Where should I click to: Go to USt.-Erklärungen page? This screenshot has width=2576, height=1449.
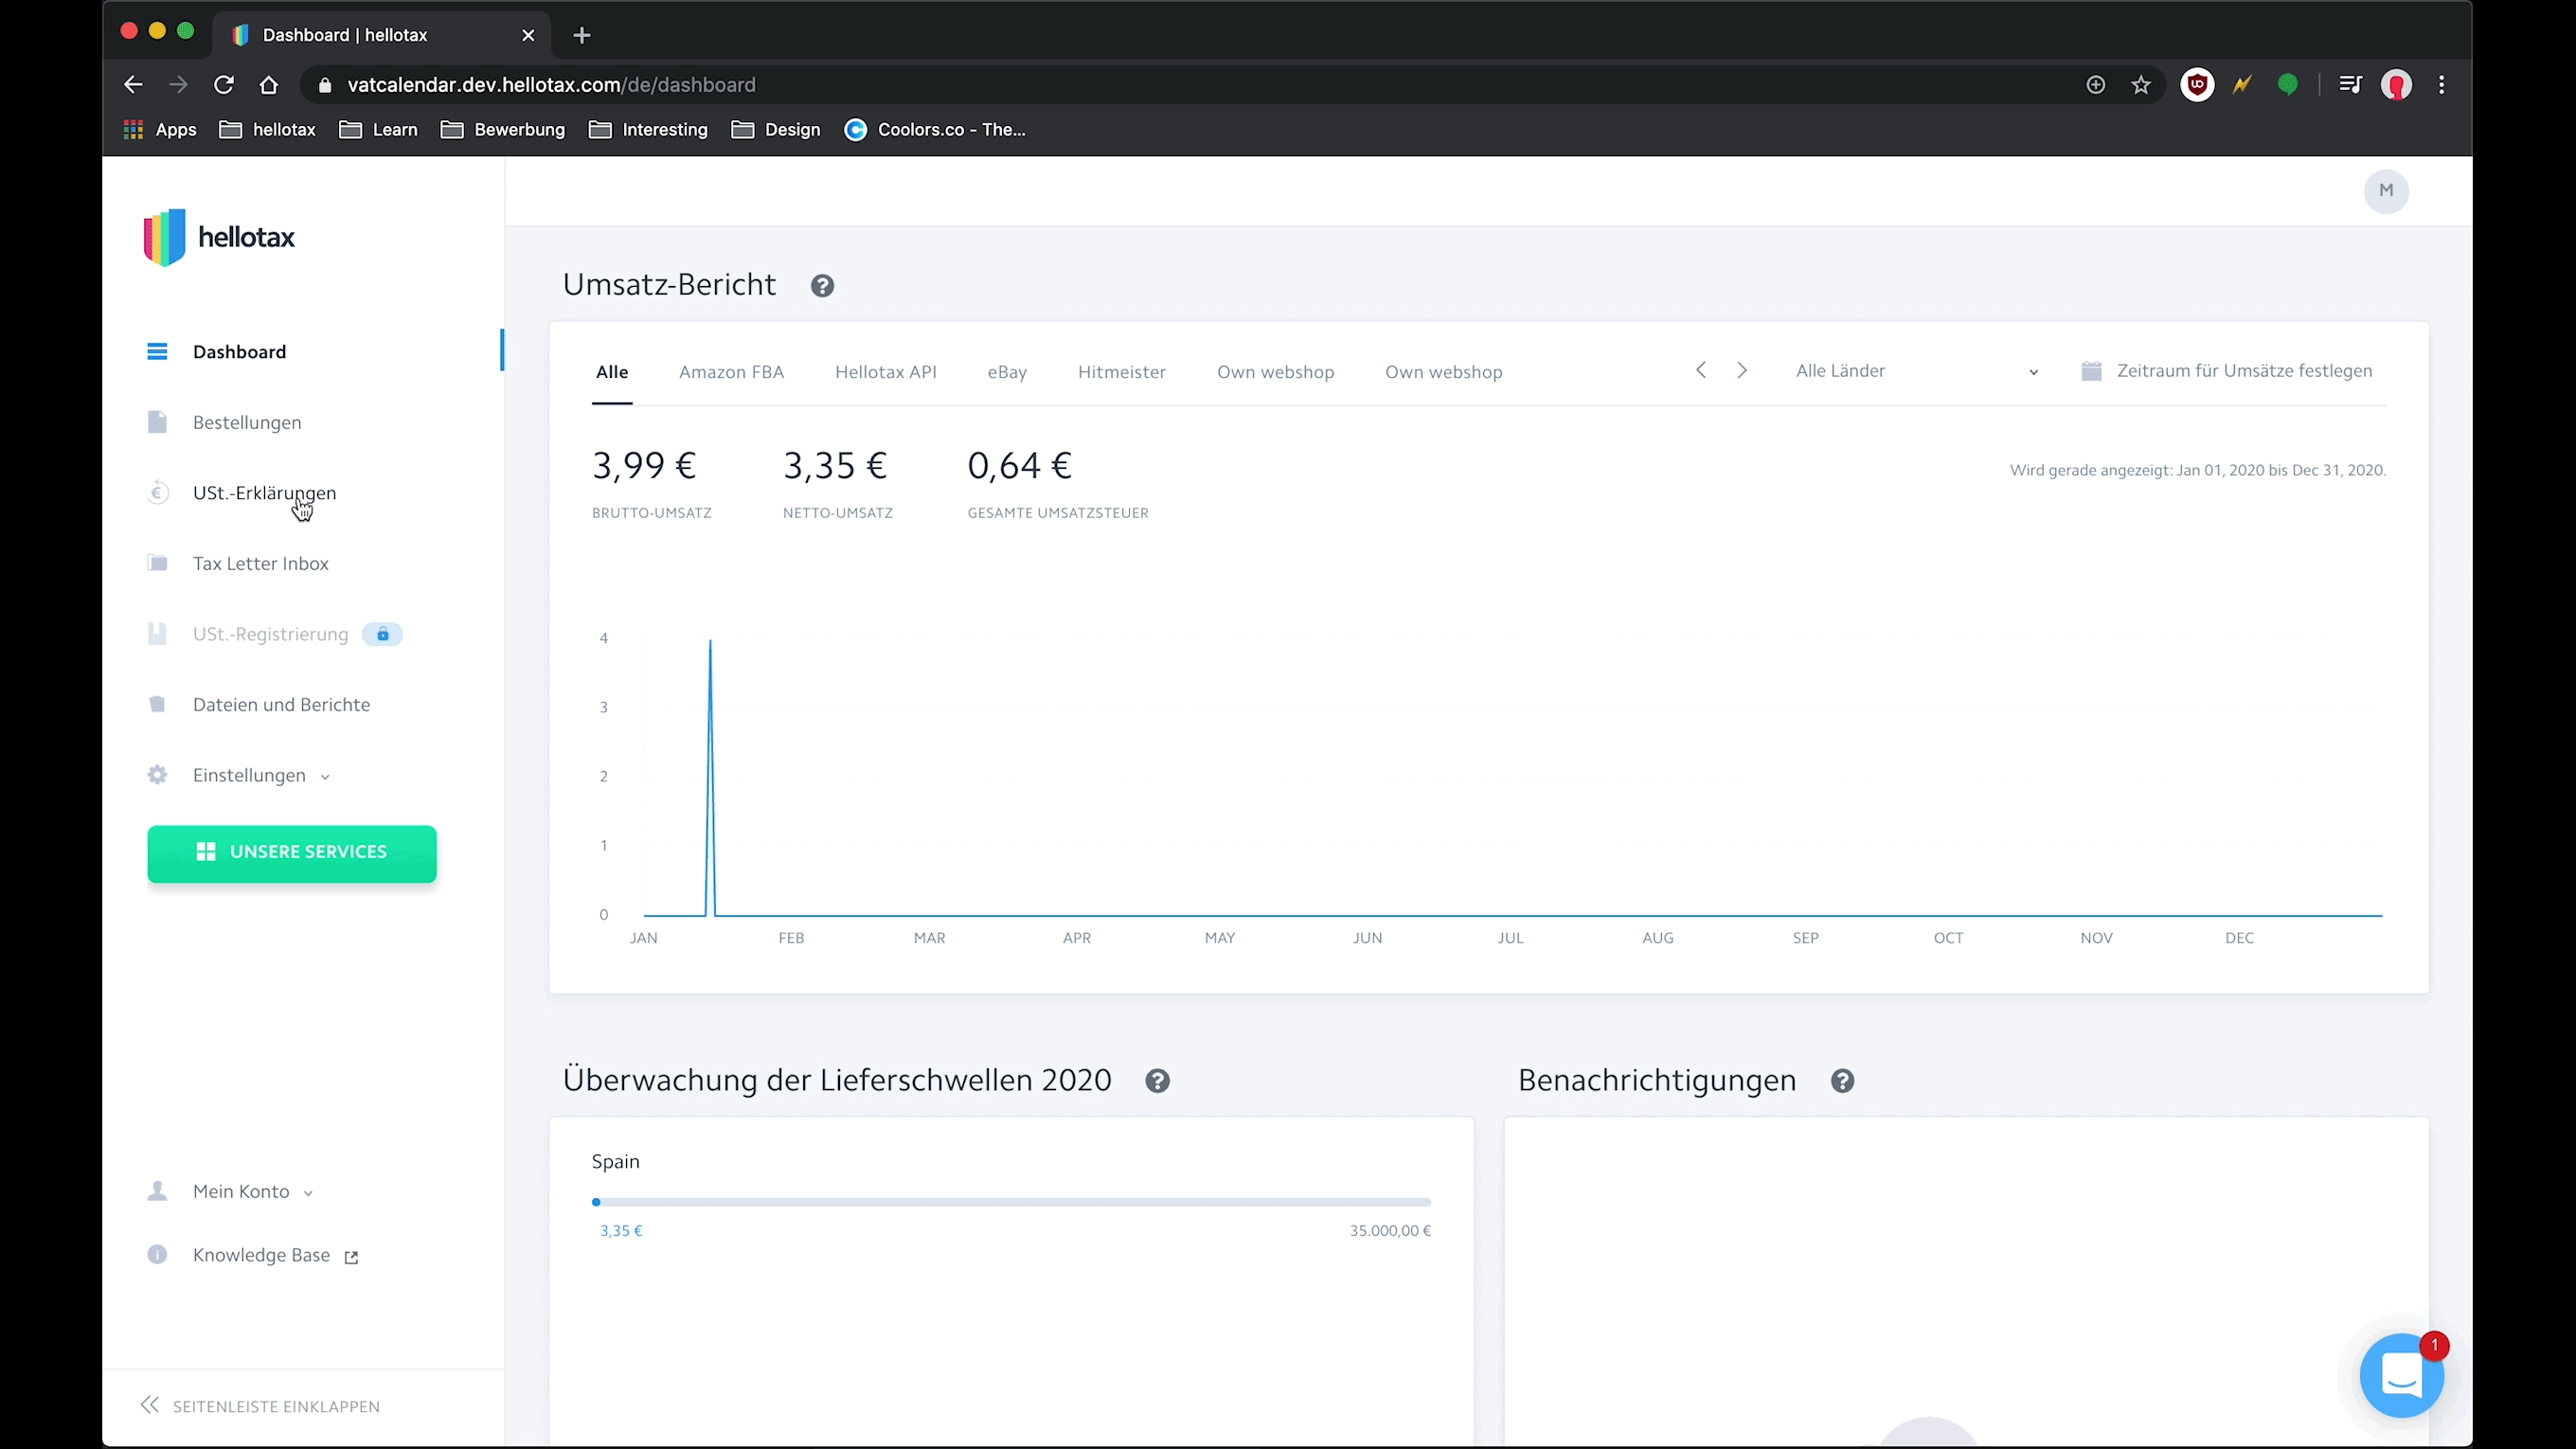coord(264,493)
